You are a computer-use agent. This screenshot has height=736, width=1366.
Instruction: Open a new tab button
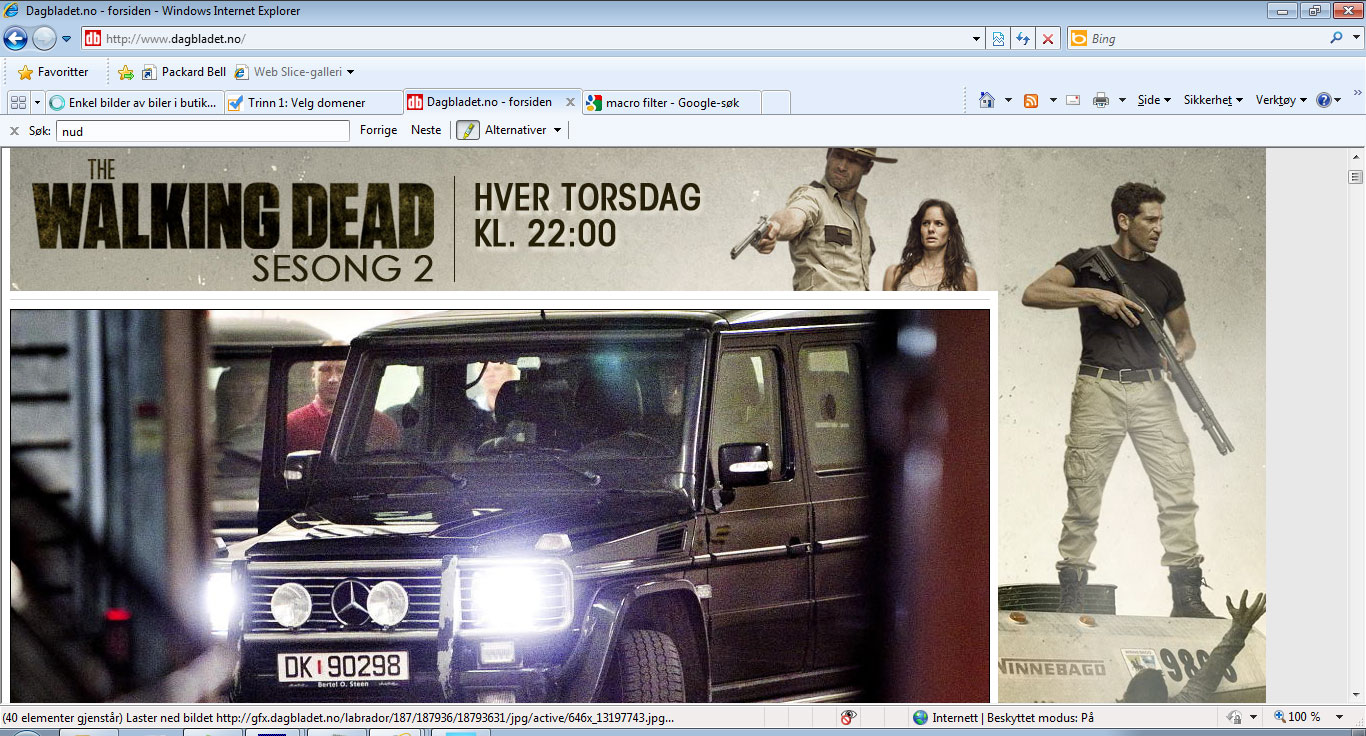click(776, 102)
